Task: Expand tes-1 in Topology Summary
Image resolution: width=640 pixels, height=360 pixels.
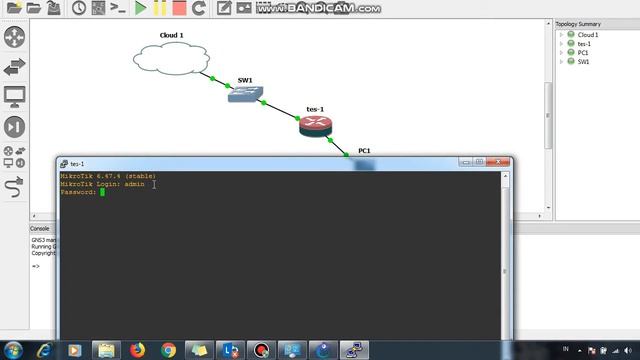Action: click(x=562, y=44)
